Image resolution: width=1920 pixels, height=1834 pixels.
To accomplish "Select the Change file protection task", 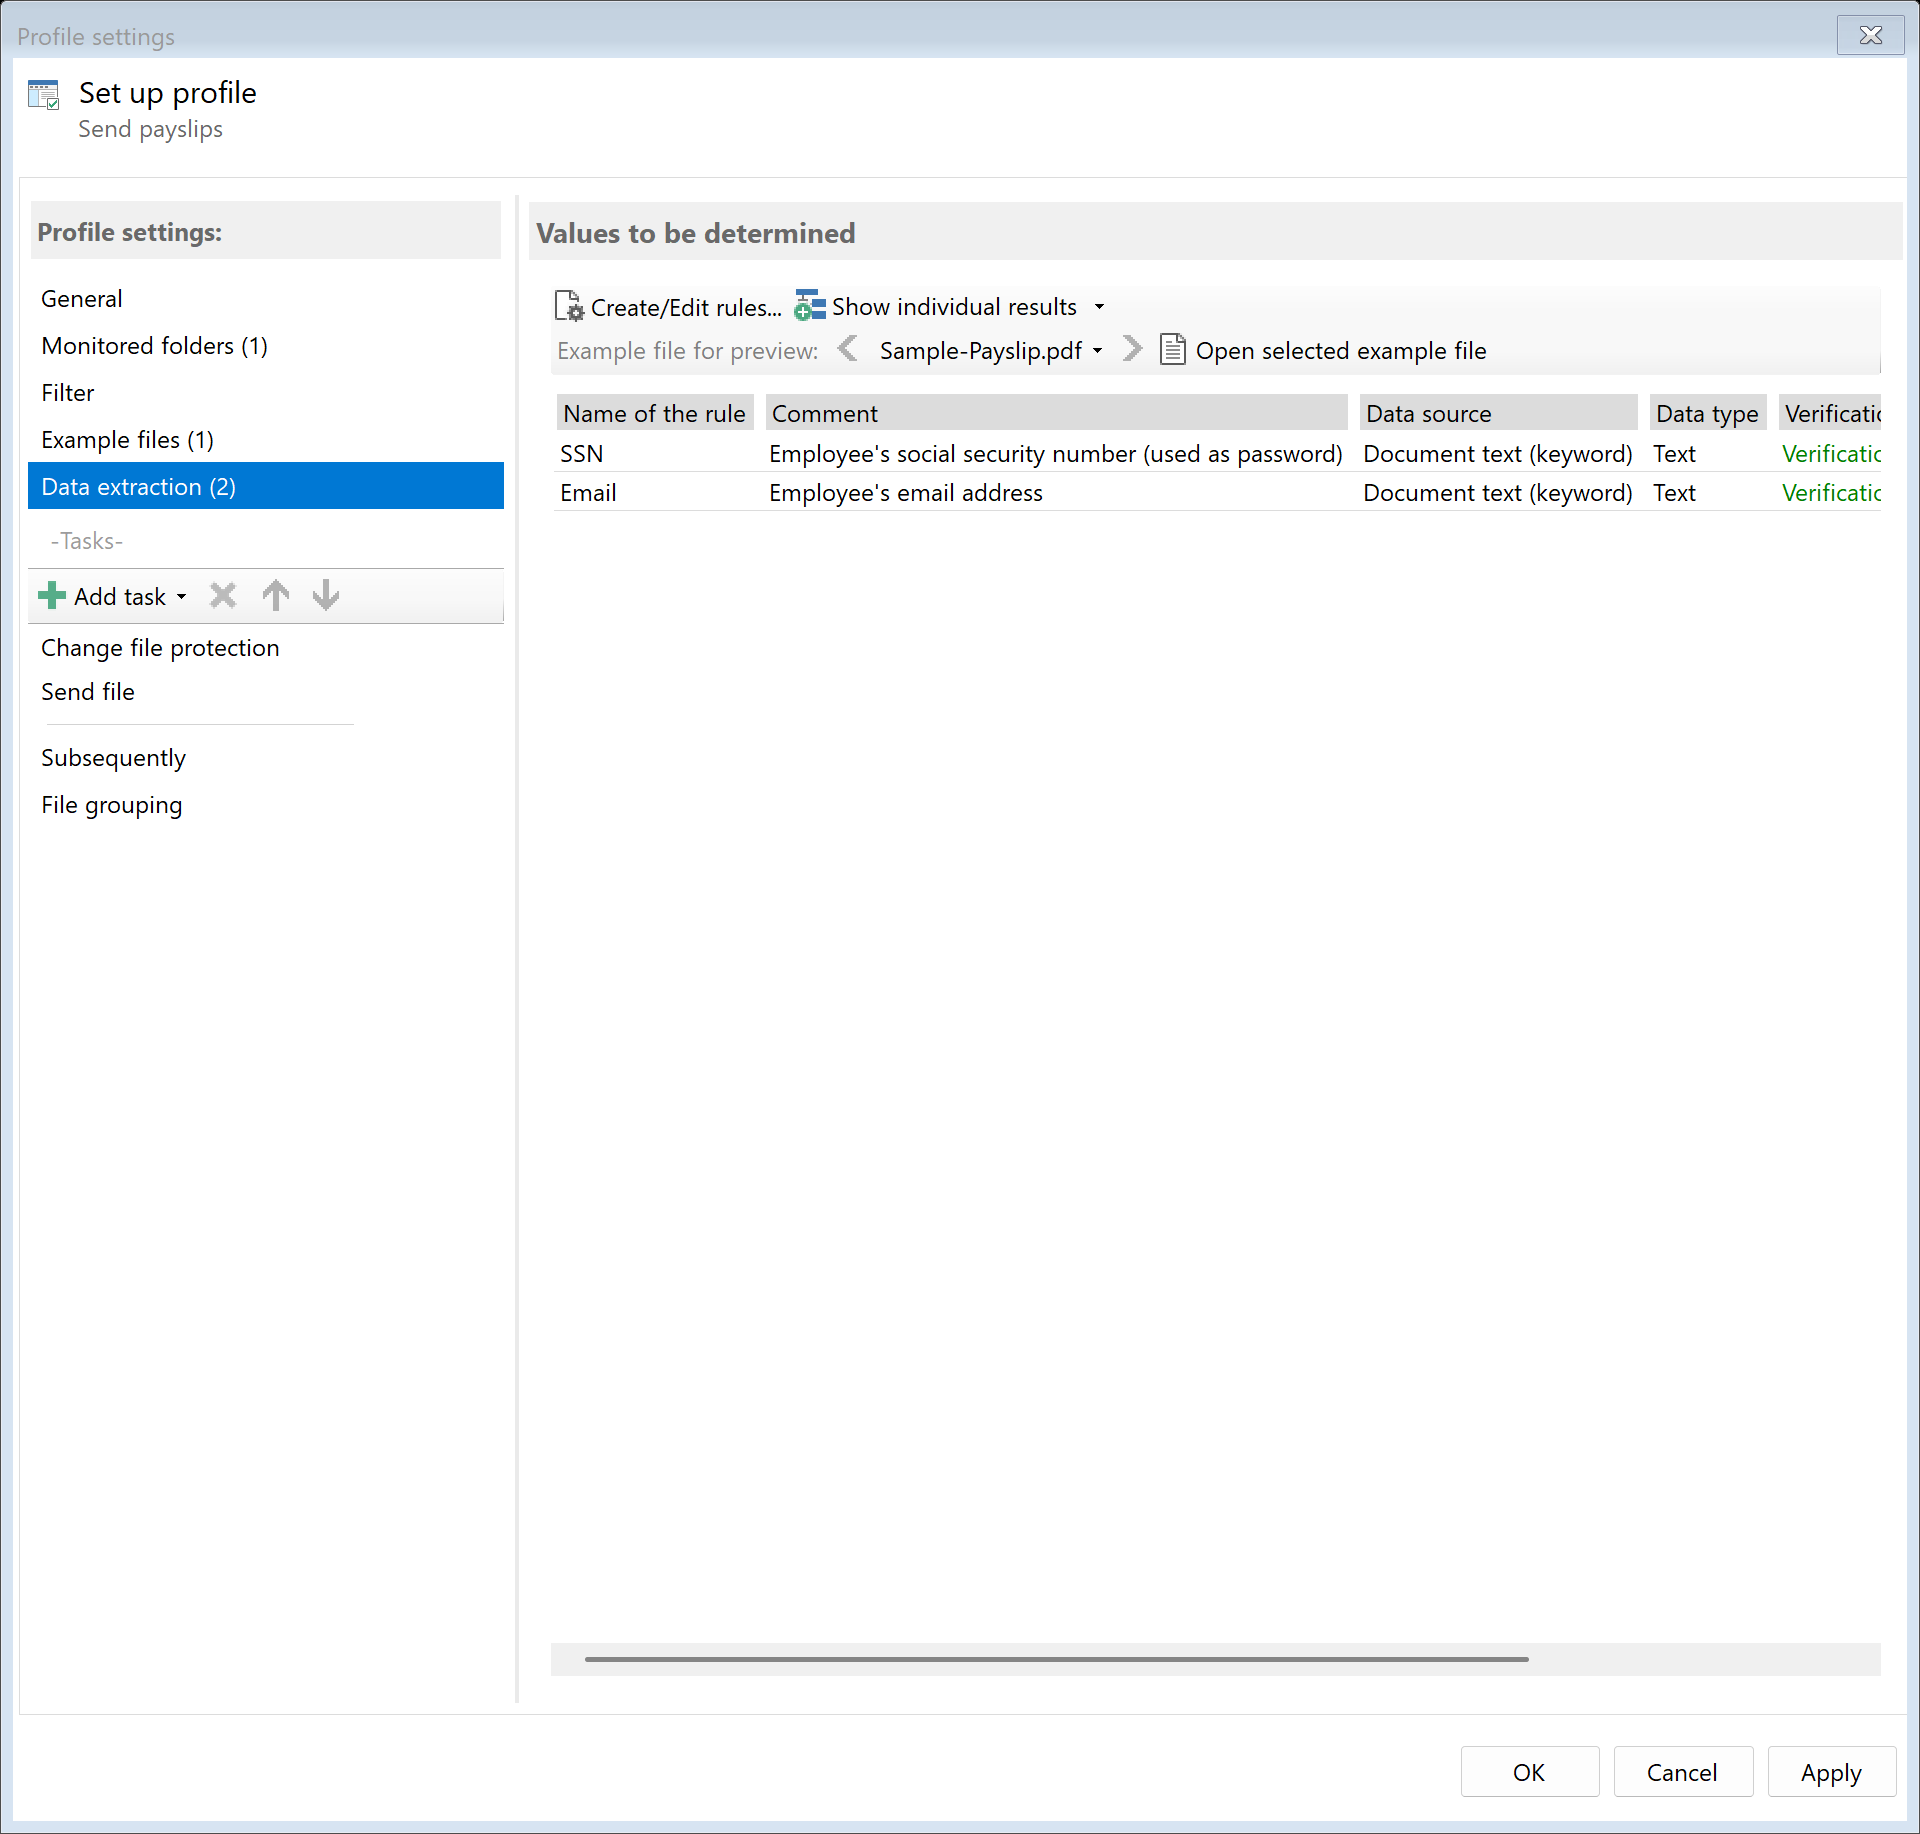I will (x=160, y=647).
